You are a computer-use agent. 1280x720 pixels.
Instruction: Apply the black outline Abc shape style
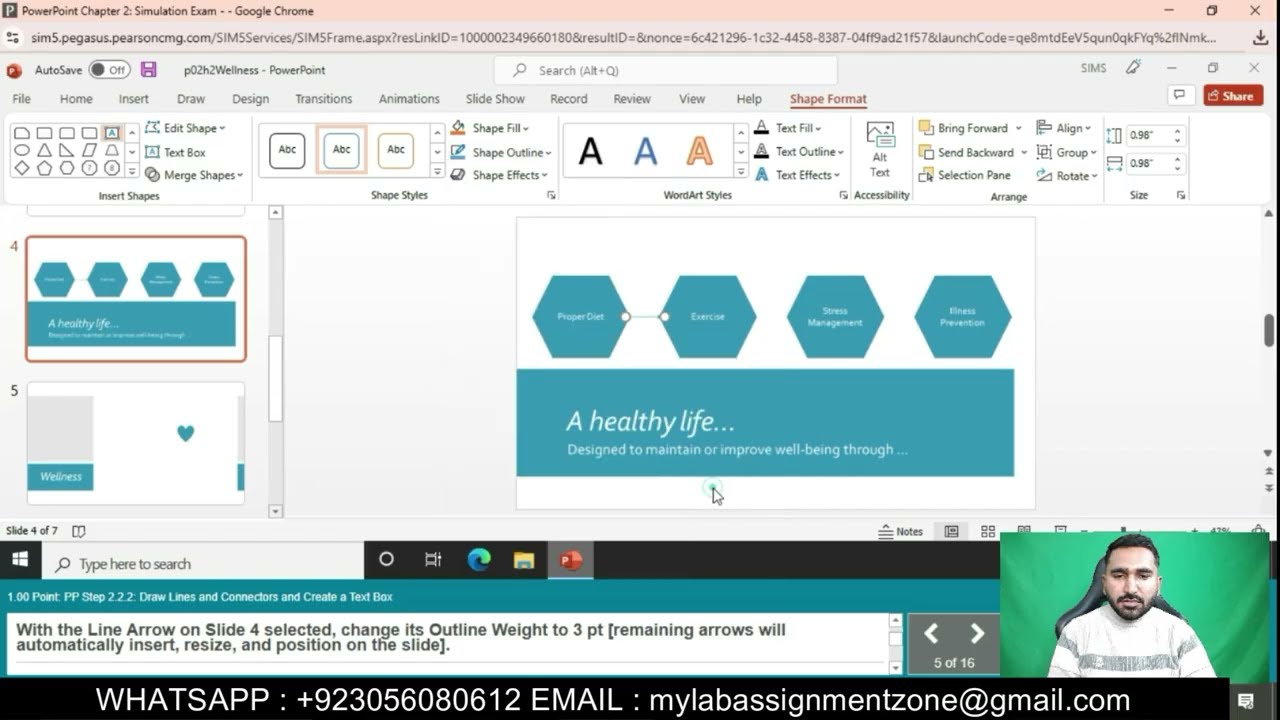click(287, 150)
